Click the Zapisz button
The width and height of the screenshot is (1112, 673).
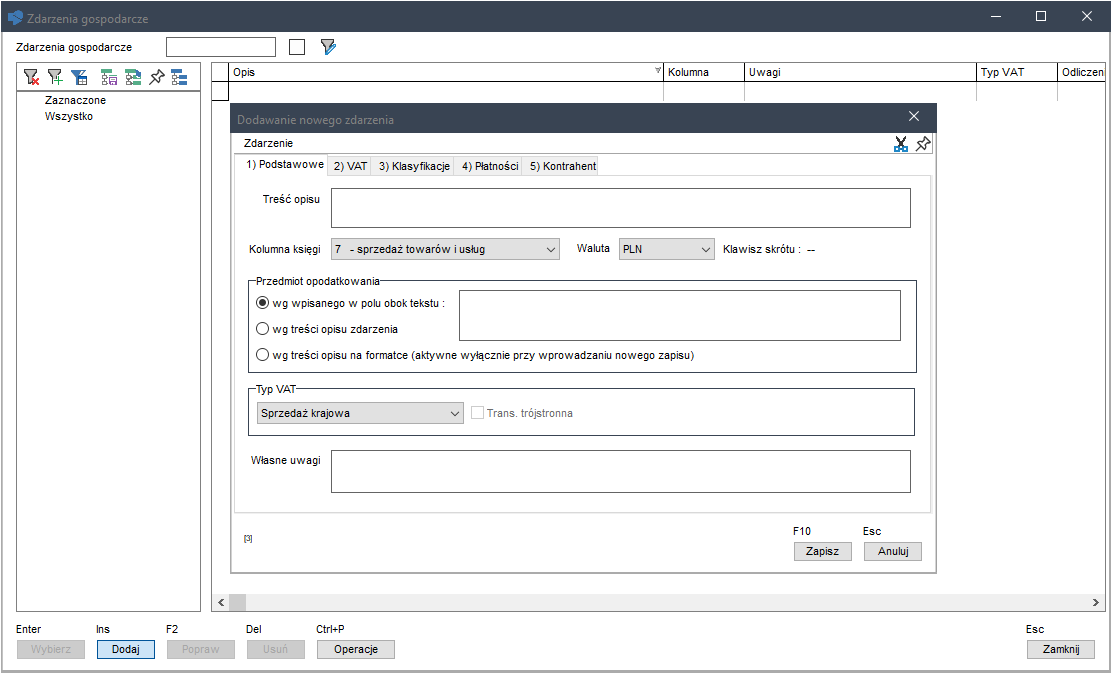pos(823,551)
